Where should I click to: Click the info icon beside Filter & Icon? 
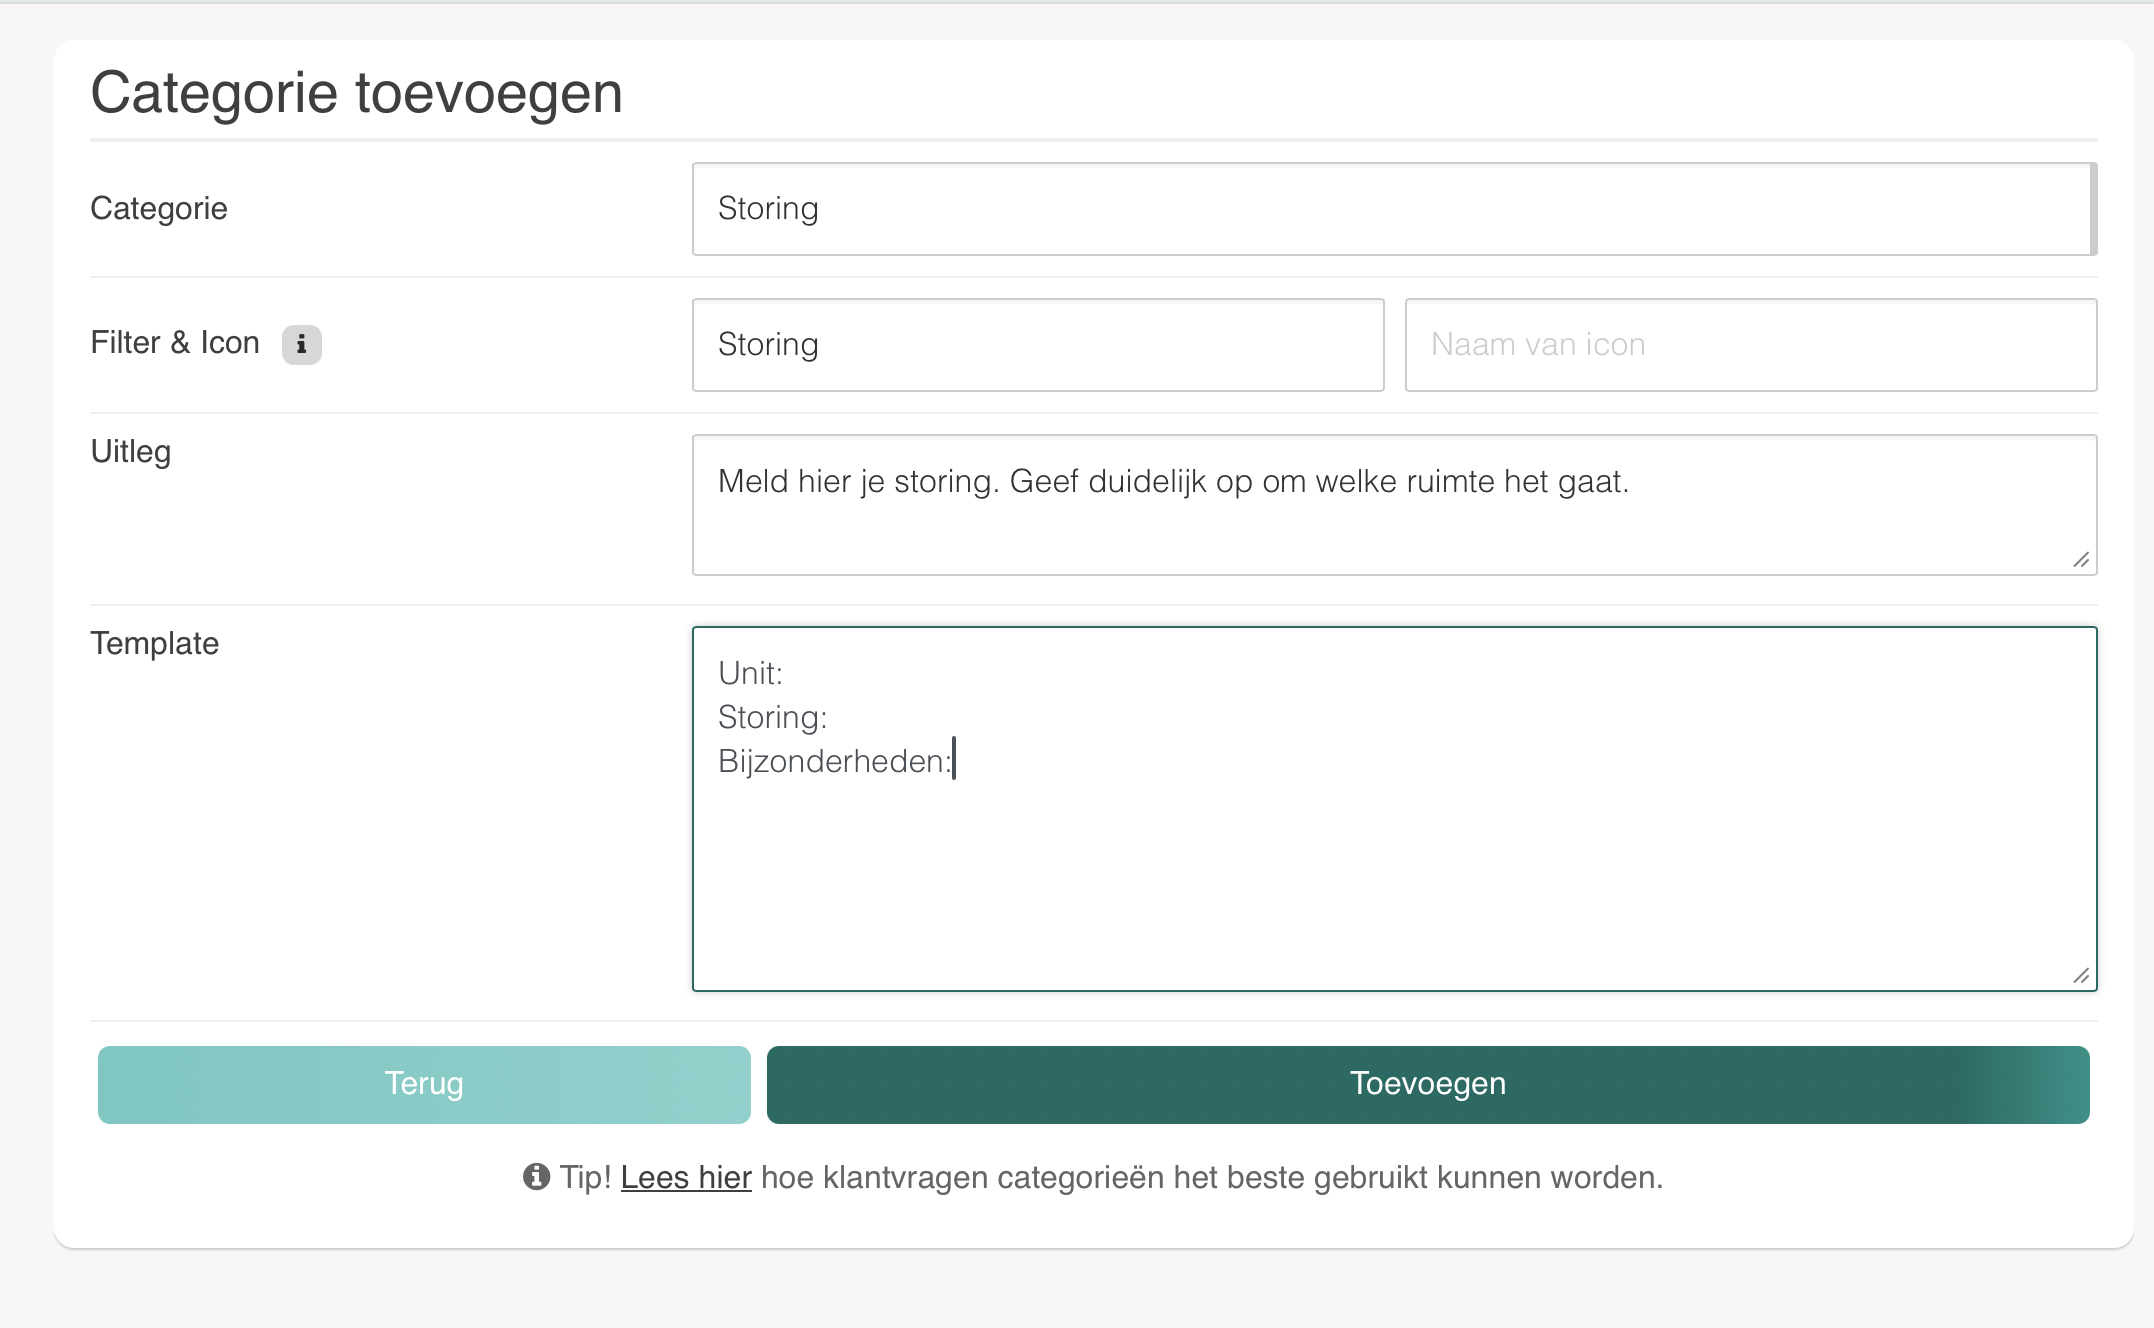[301, 344]
